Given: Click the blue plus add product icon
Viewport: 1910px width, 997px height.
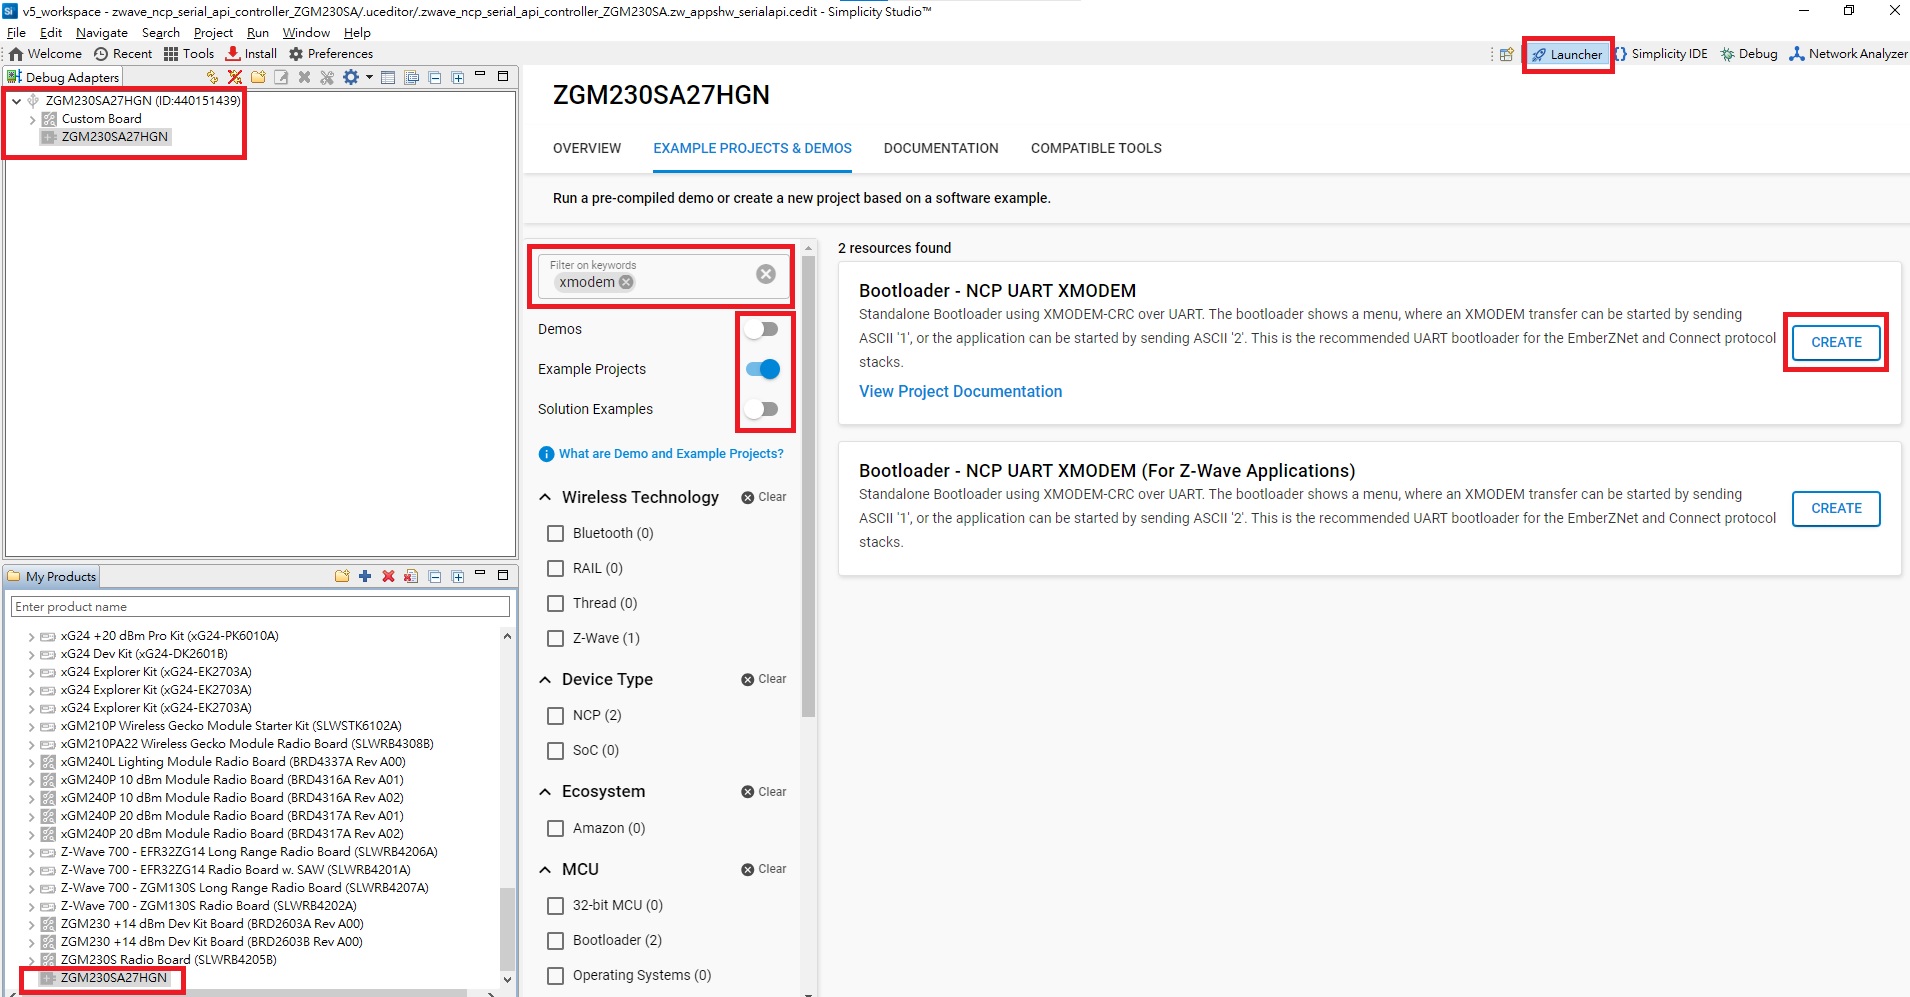Looking at the screenshot, I should (x=365, y=576).
